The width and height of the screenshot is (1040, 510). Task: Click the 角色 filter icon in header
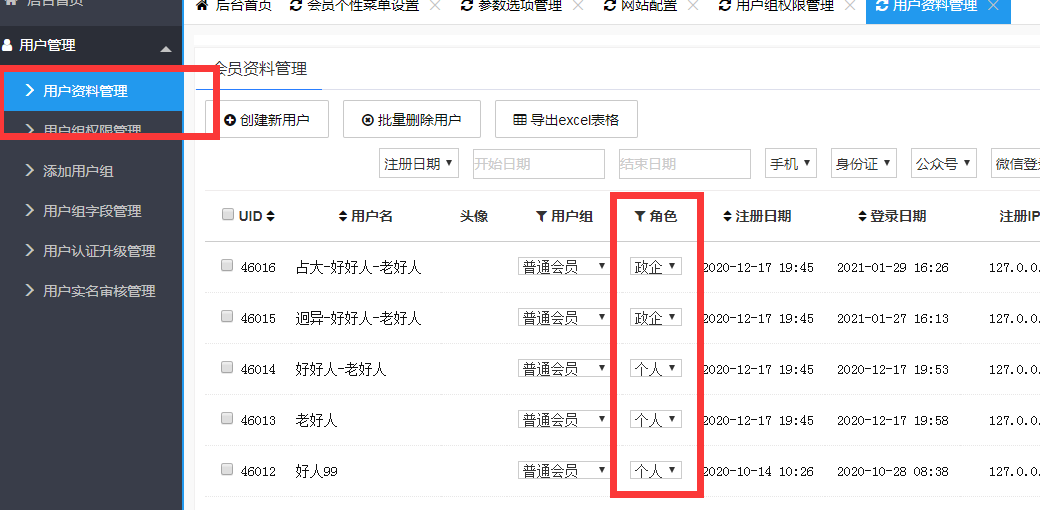640,216
